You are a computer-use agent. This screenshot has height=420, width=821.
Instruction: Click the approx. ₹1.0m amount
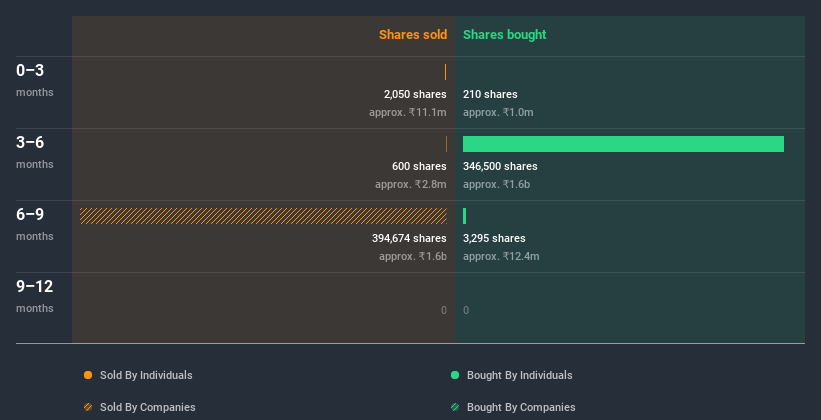coord(498,112)
